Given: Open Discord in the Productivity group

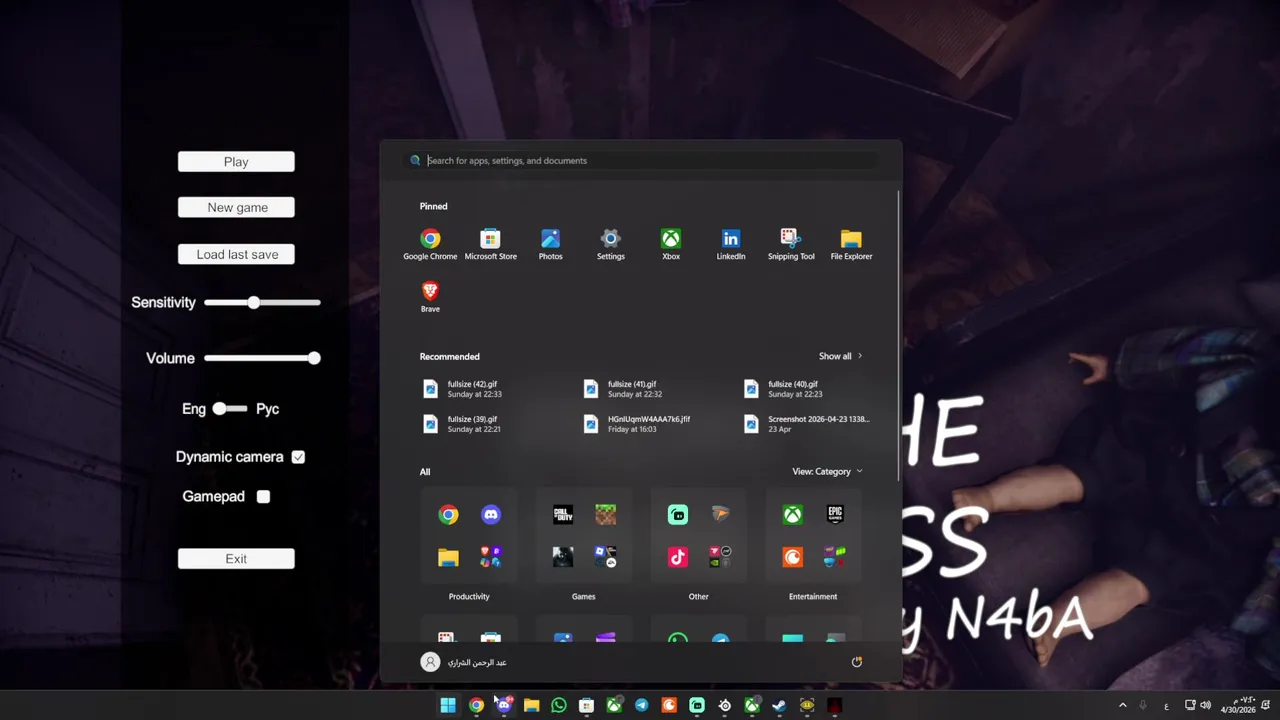Looking at the screenshot, I should [x=490, y=515].
